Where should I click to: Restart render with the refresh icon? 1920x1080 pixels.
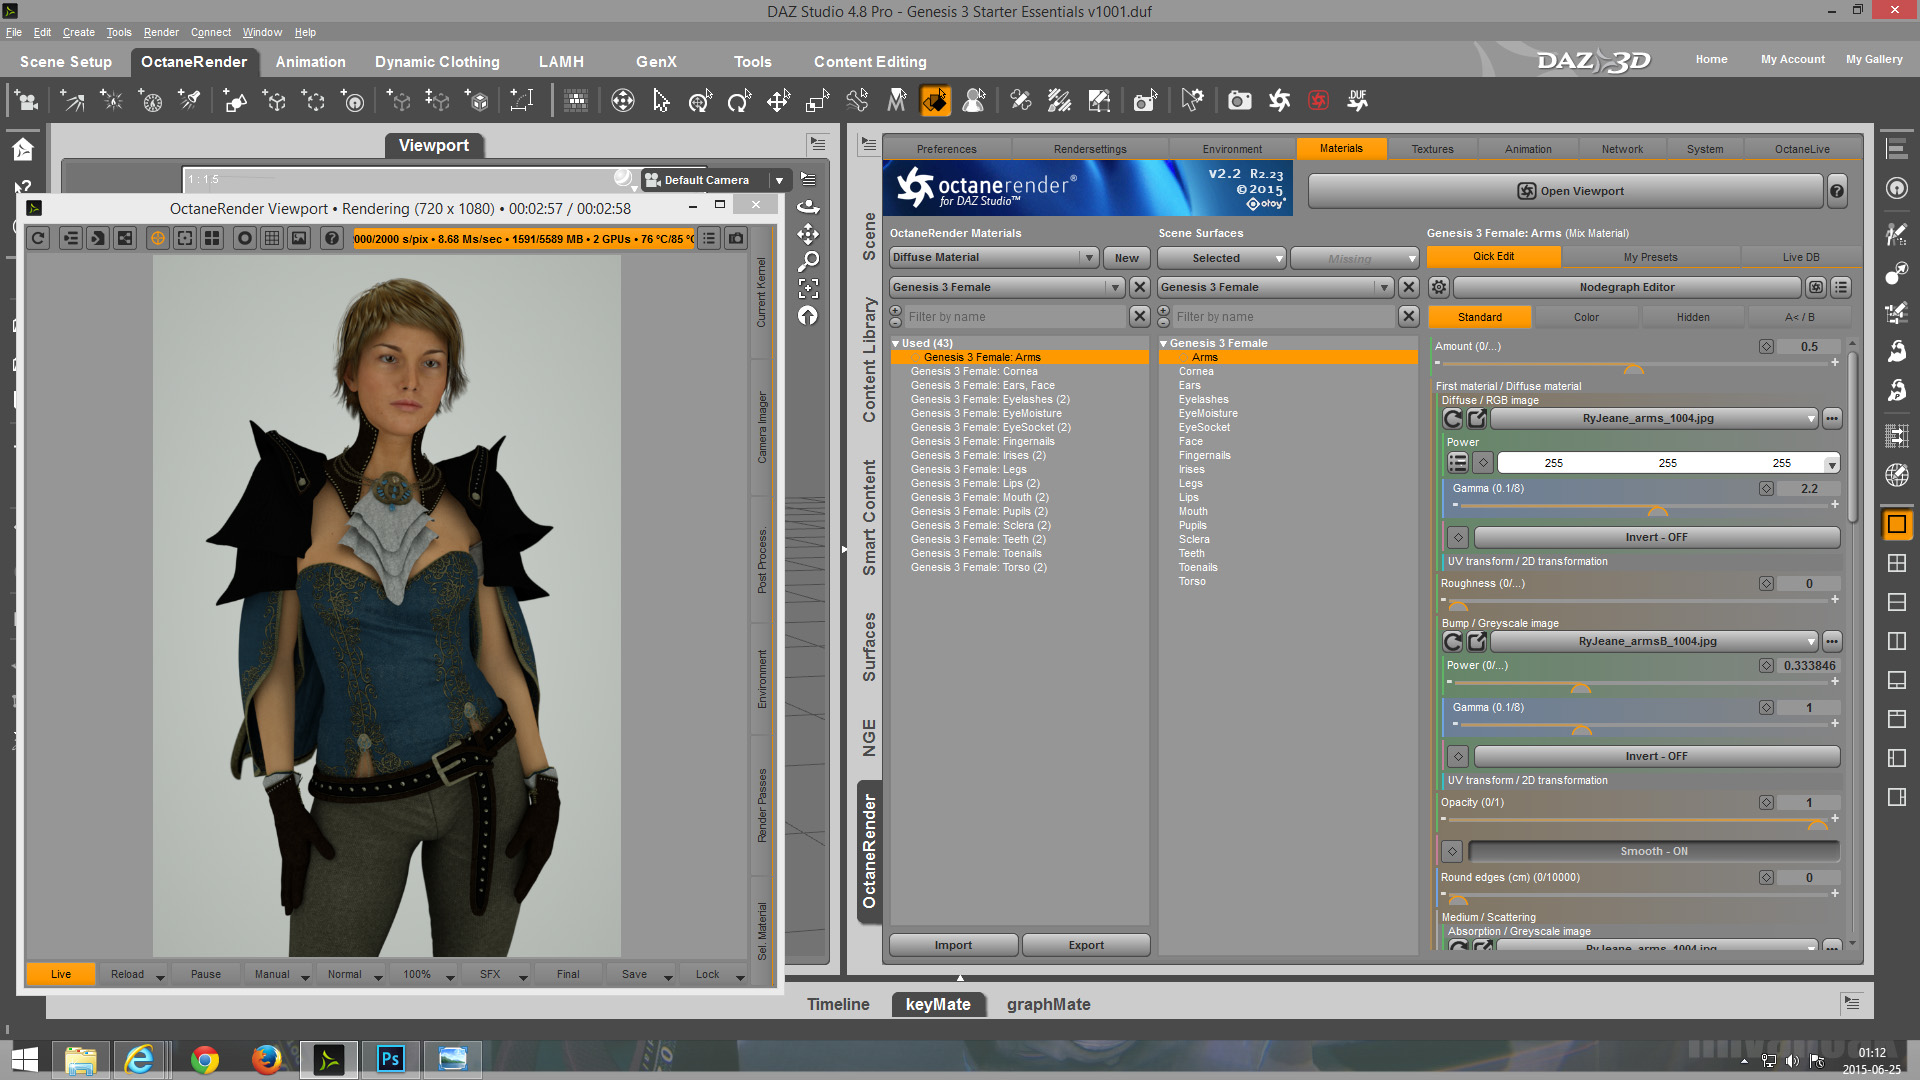pyautogui.click(x=38, y=238)
